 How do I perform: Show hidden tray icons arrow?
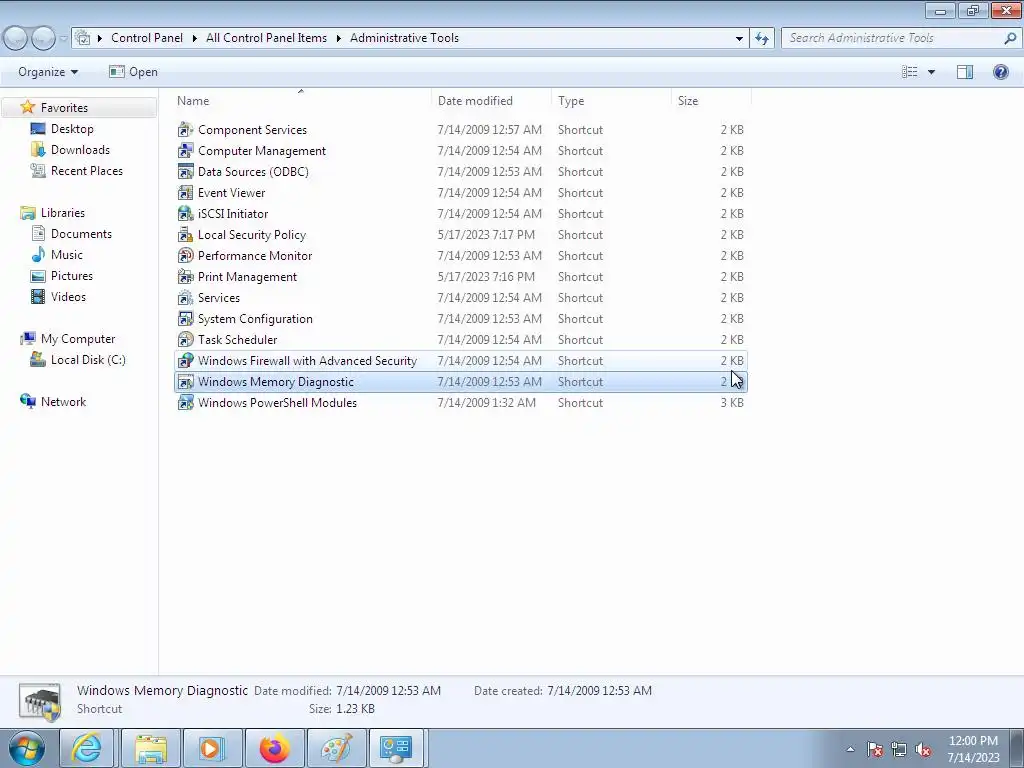click(850, 750)
